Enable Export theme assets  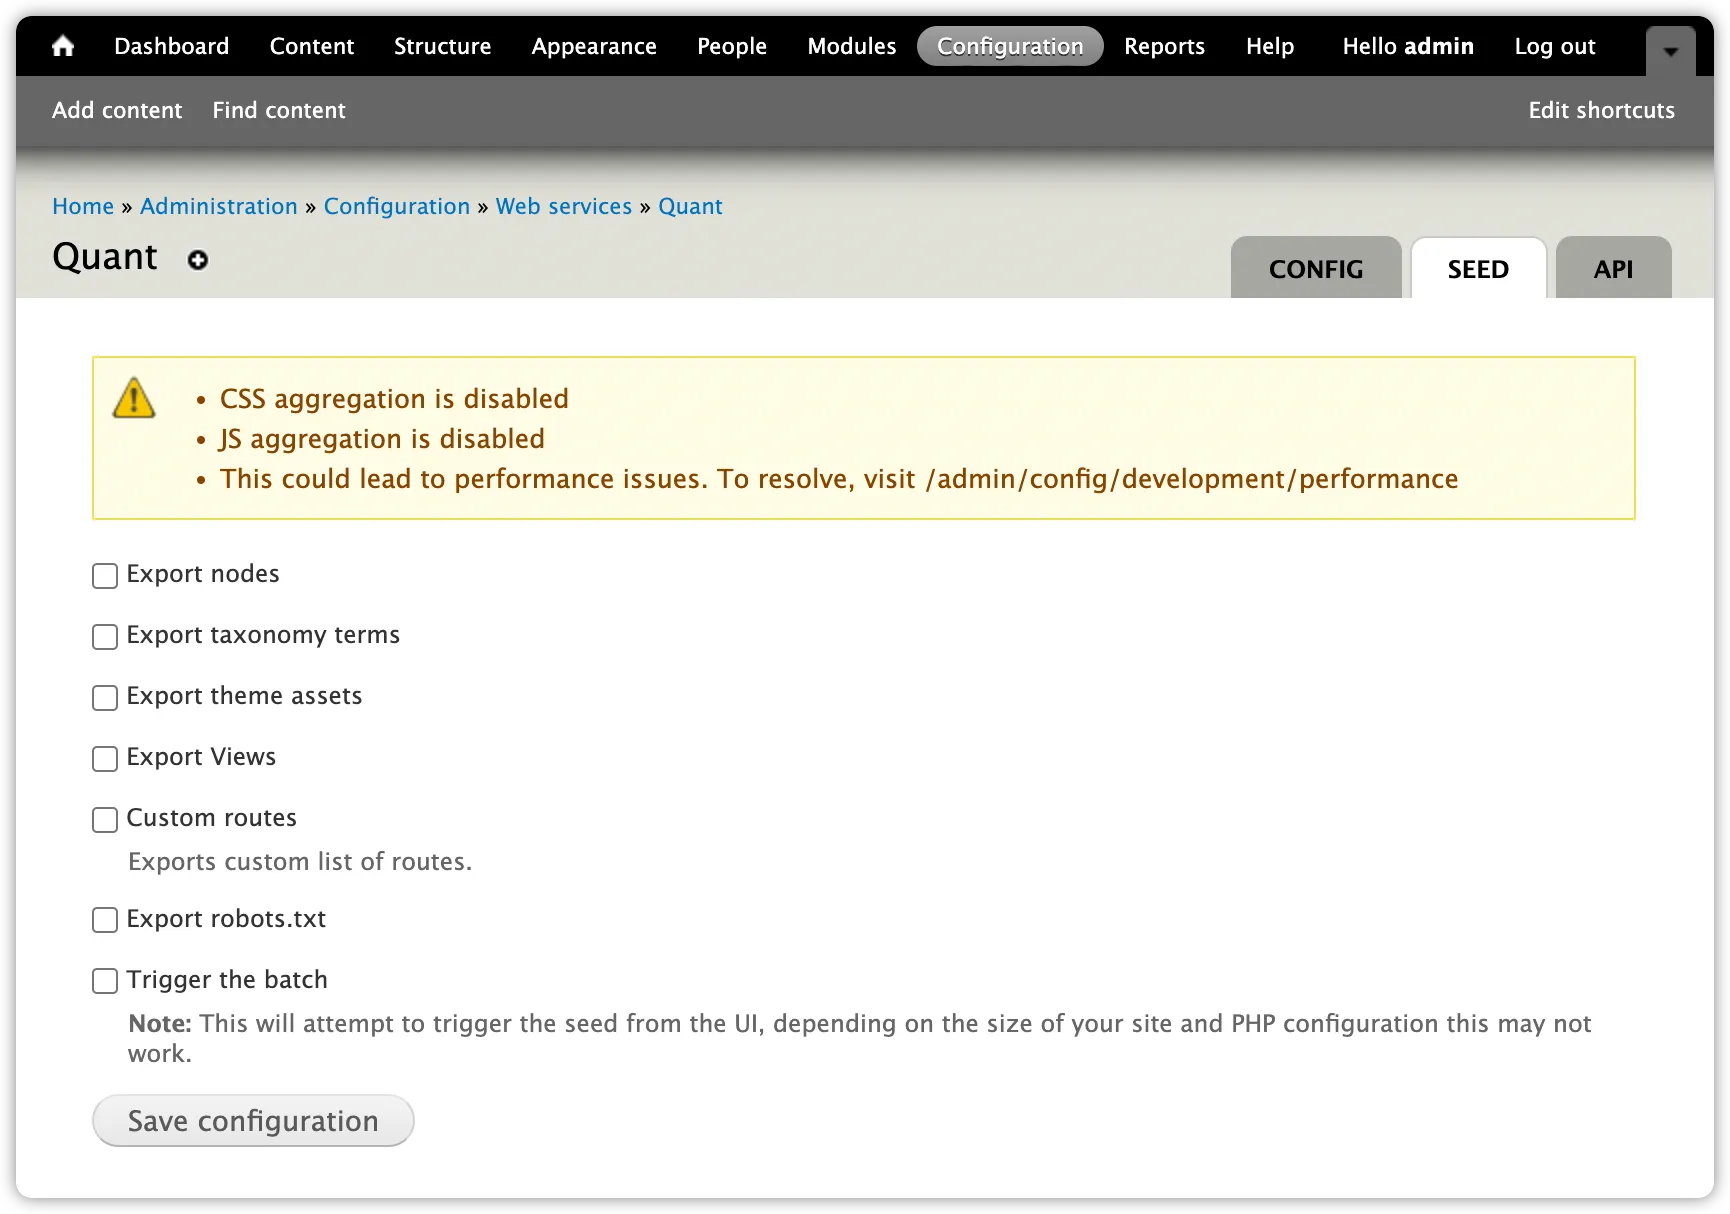point(104,697)
